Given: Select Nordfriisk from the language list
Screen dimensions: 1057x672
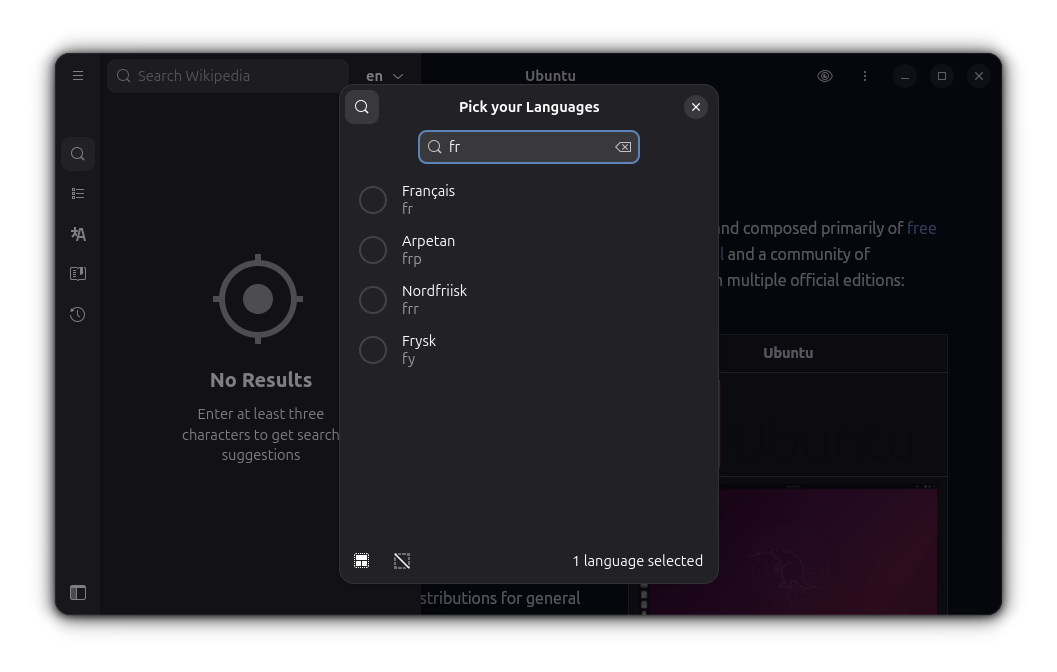Looking at the screenshot, I should coord(372,299).
